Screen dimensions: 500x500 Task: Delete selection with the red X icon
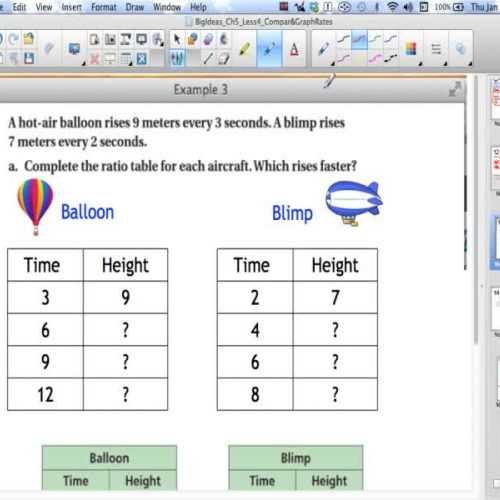click(94, 59)
